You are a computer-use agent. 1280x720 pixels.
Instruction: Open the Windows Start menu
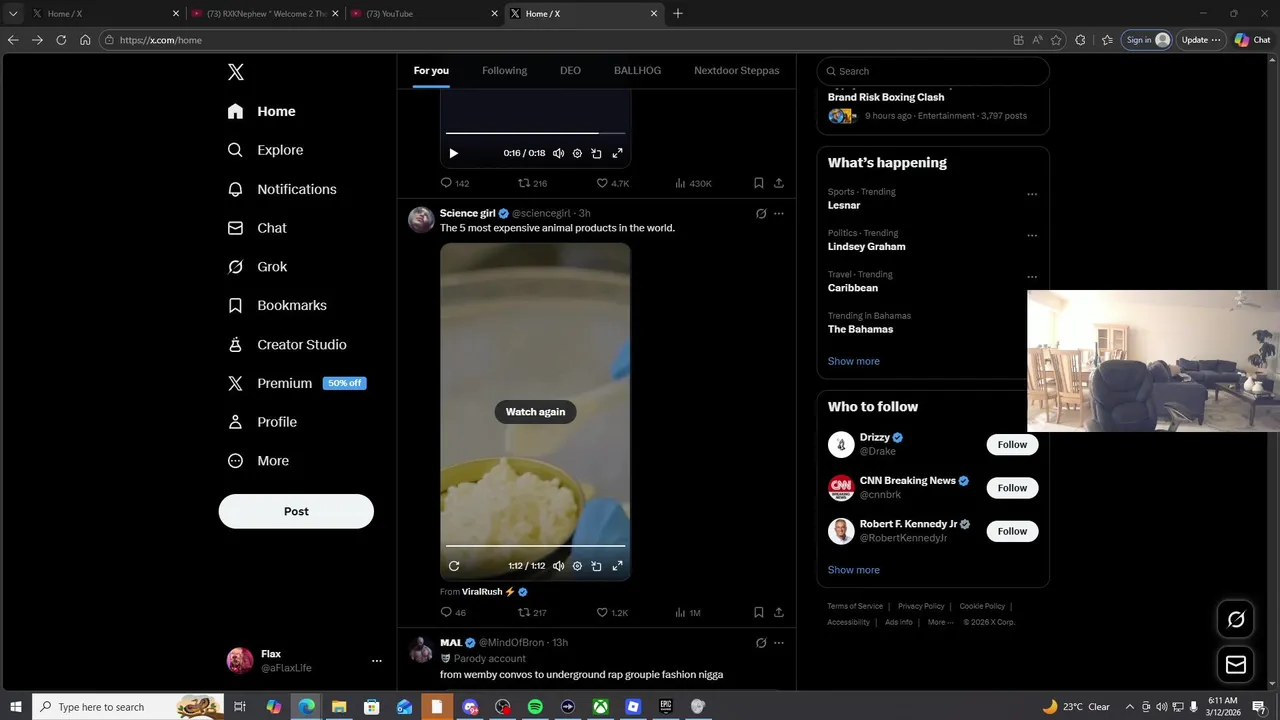click(16, 707)
